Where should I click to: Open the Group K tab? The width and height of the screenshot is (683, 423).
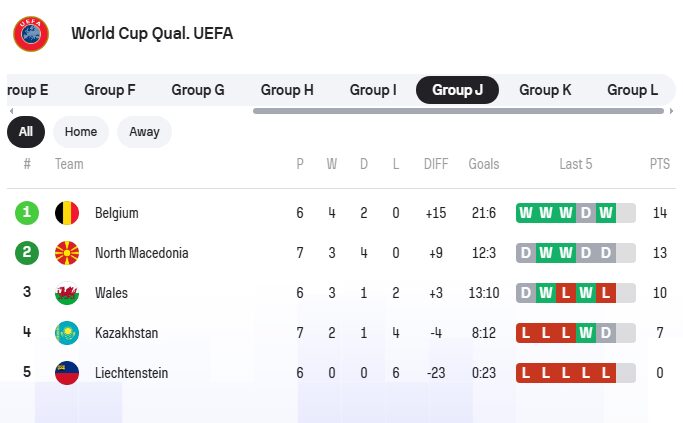[x=545, y=90]
